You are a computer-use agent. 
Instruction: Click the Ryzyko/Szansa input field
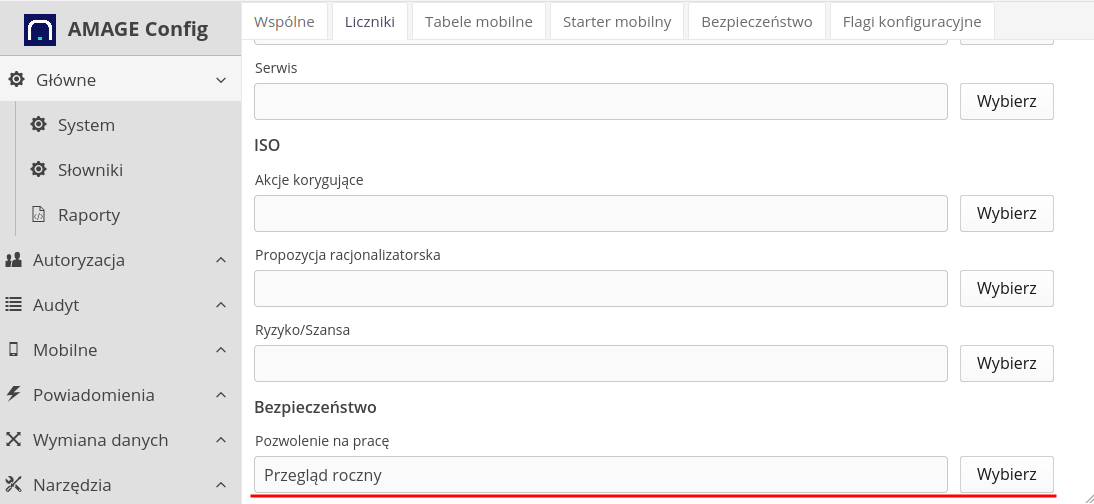[600, 363]
